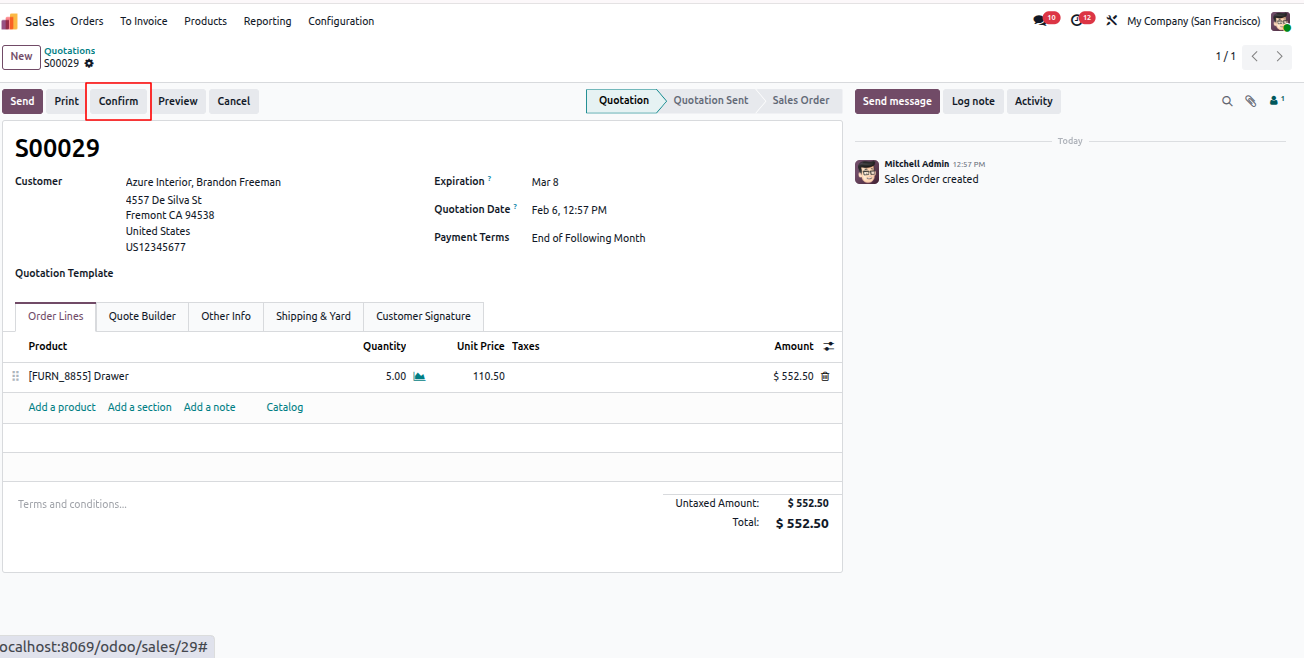This screenshot has width=1304, height=658.
Task: Go to the next record arrow
Action: pos(1280,57)
